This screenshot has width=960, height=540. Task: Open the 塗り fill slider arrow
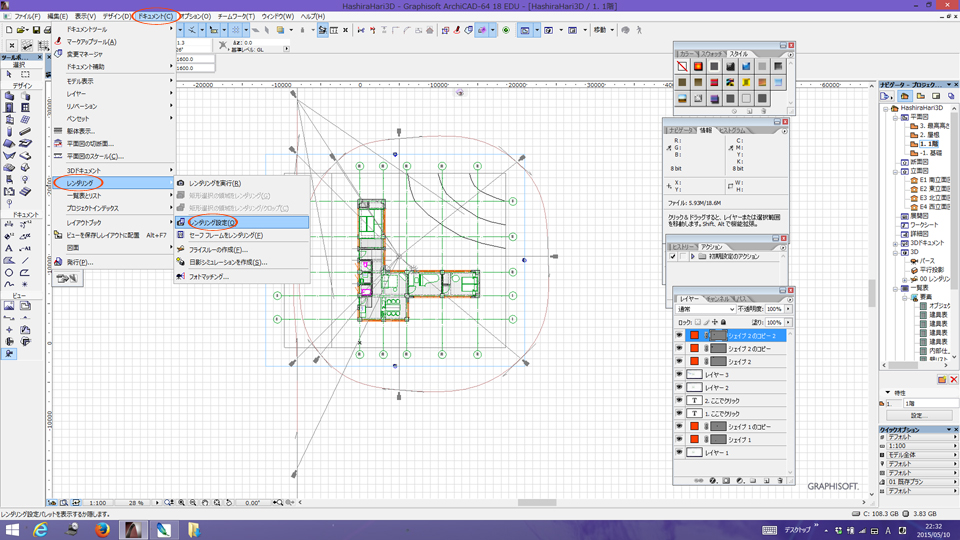point(788,322)
